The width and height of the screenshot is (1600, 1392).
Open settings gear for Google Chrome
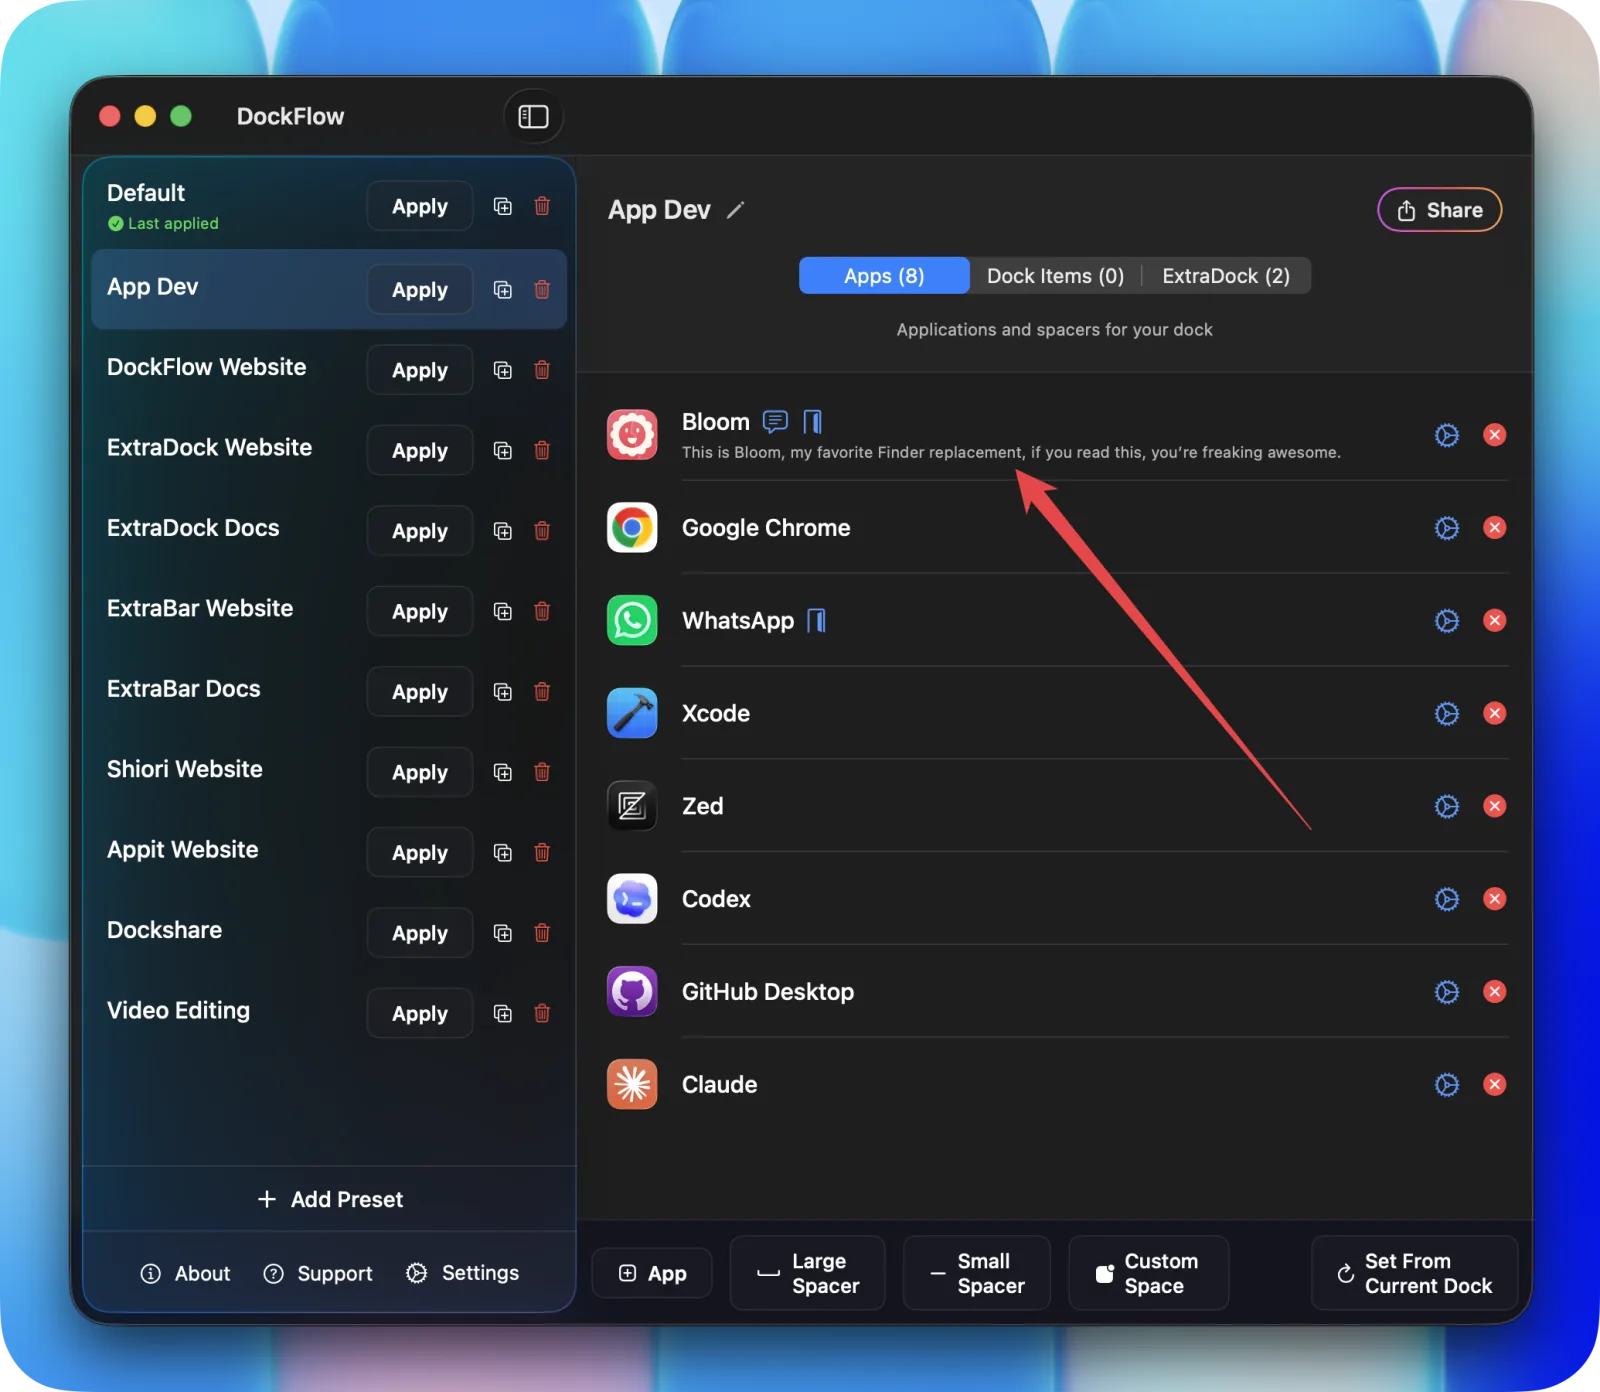1447,528
